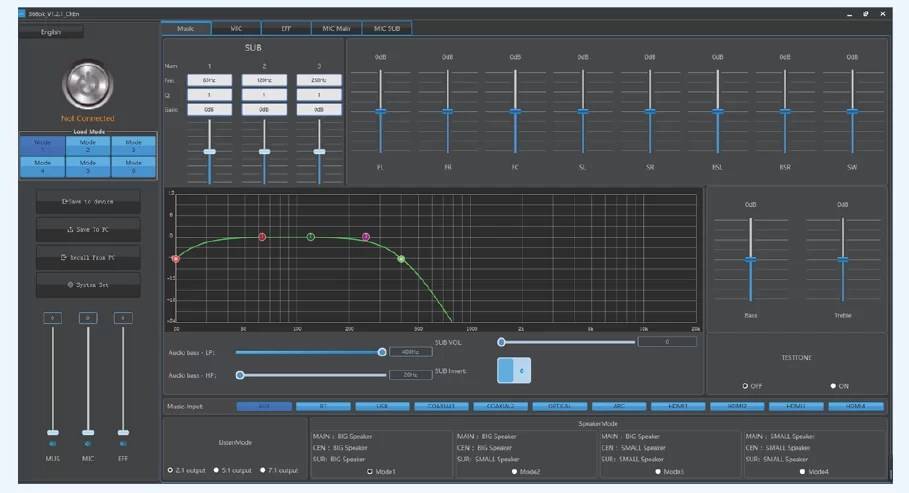Open the English language selector

51,32
